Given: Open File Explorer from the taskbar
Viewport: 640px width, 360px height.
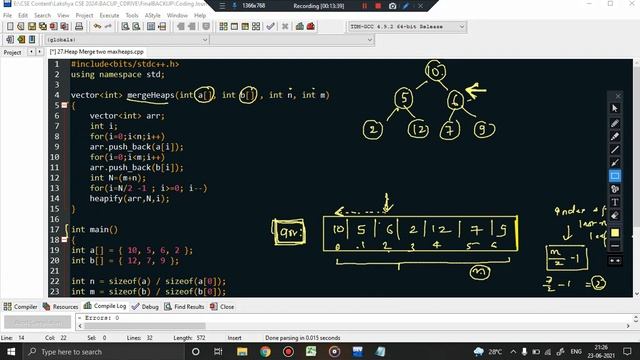Looking at the screenshot, I should (242, 351).
